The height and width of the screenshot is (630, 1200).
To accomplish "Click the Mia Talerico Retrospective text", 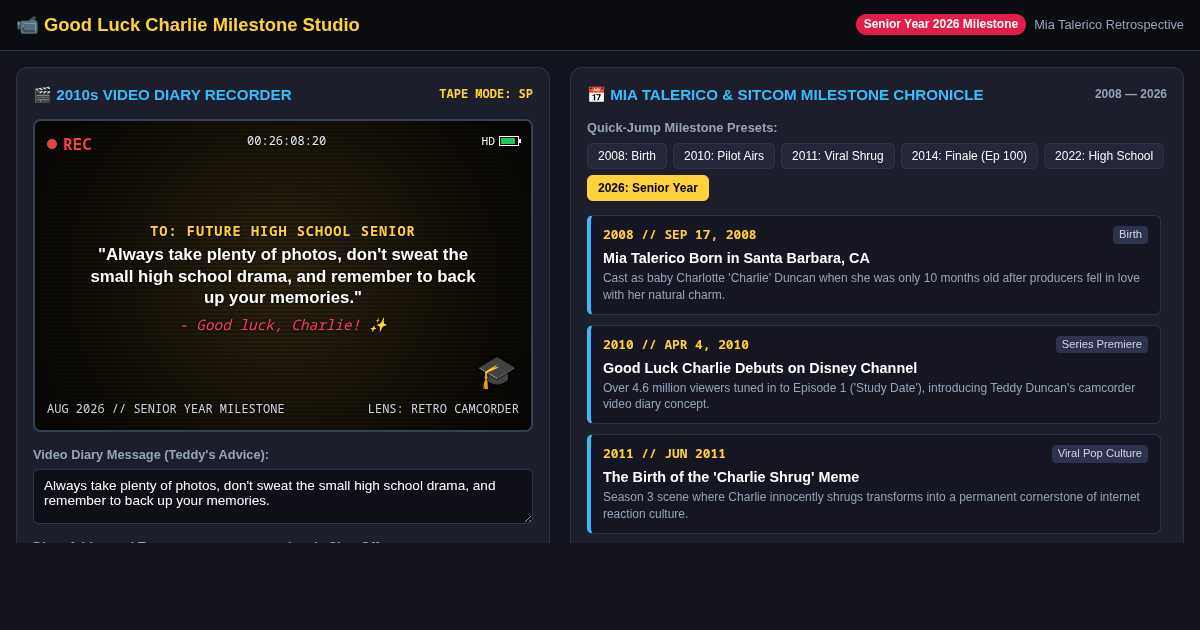I will click(1109, 25).
